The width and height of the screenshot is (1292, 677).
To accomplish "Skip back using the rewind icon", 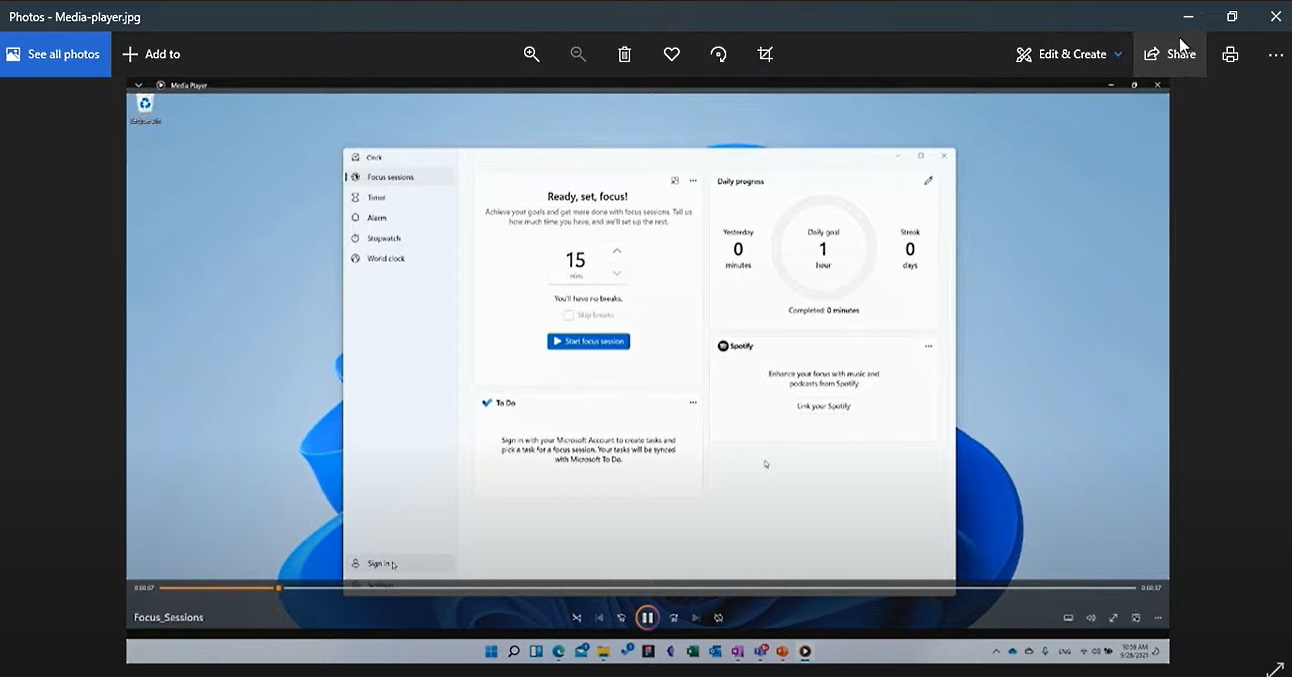I will pos(621,618).
